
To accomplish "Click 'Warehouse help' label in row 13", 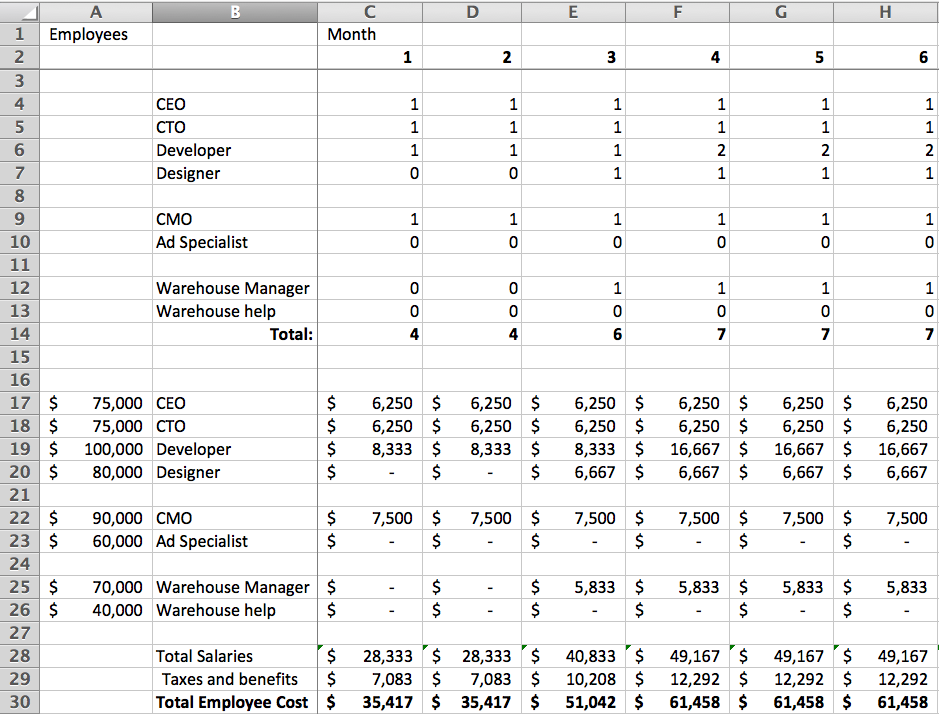I will click(235, 311).
